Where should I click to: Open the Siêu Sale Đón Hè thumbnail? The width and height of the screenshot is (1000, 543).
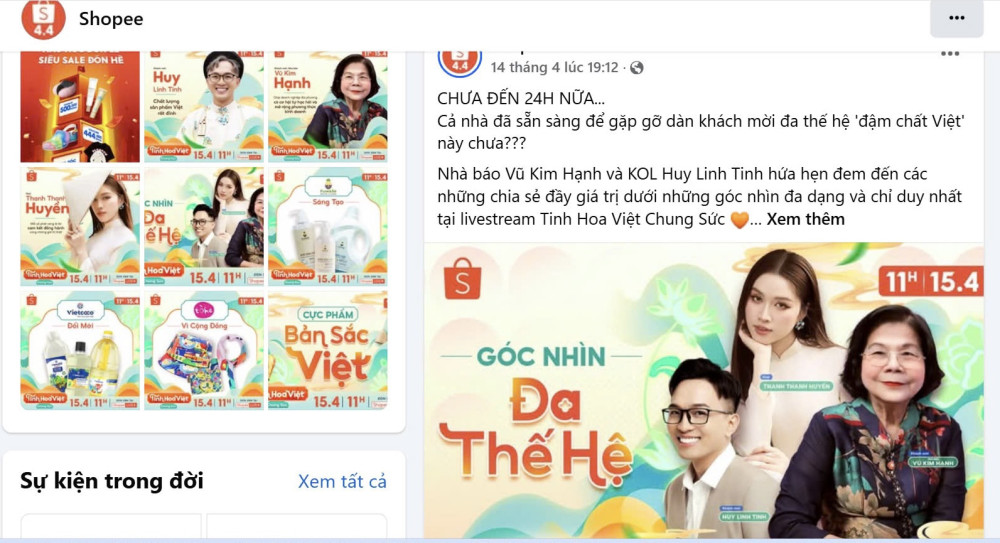coord(80,107)
